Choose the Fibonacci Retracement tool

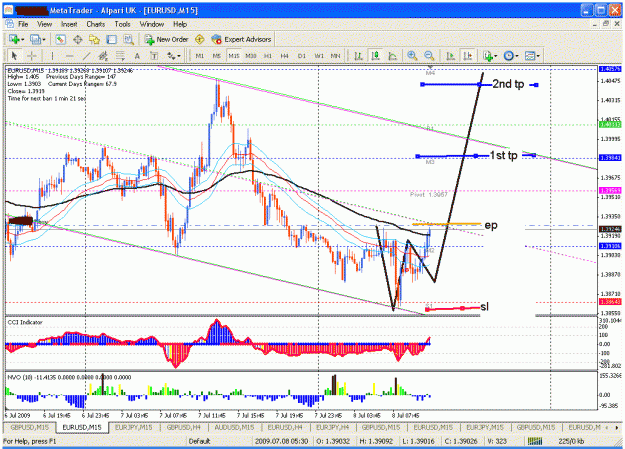coord(120,56)
